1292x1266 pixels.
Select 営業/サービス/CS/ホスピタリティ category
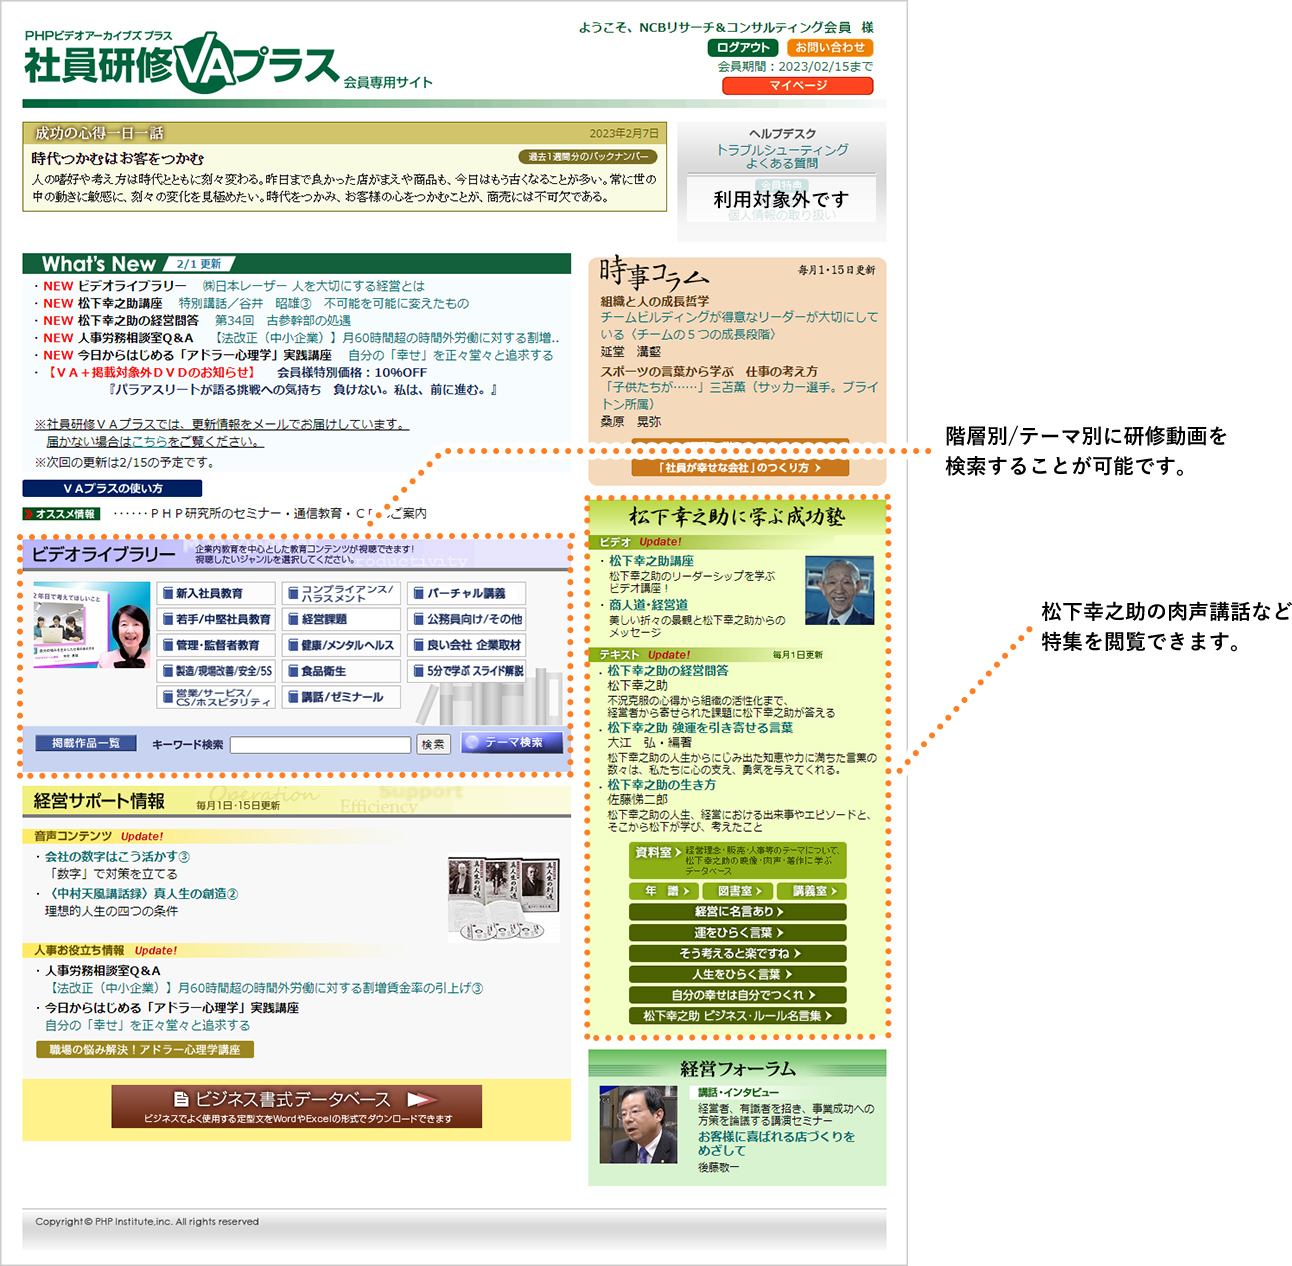214,697
